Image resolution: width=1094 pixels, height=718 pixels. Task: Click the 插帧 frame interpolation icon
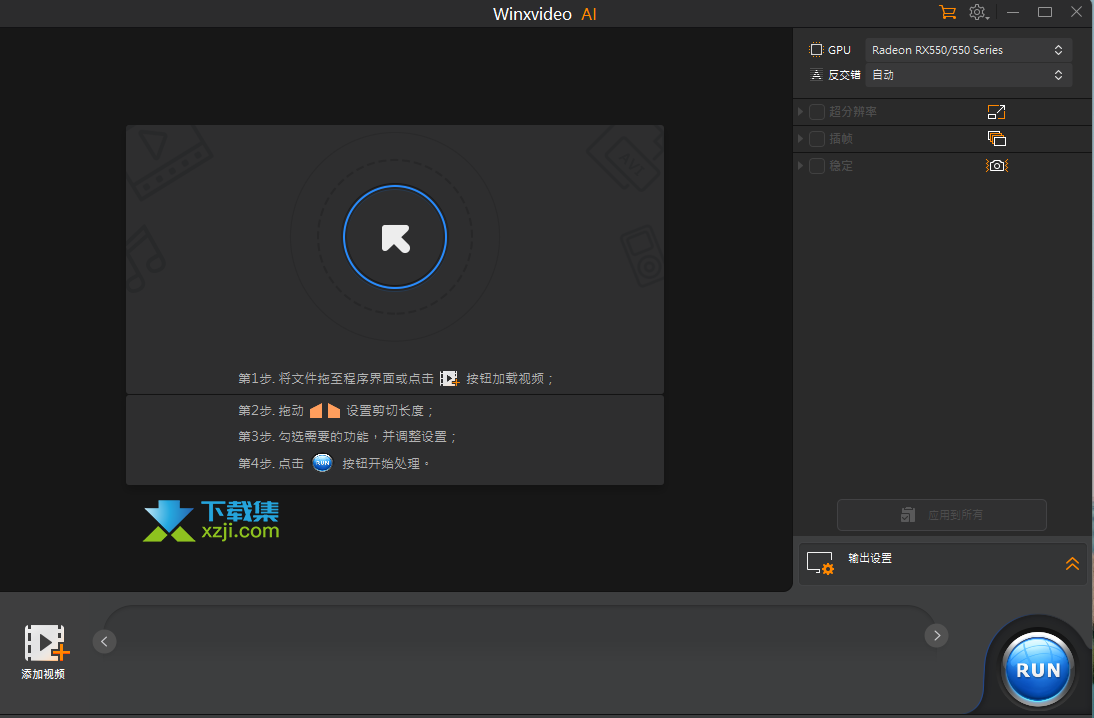[x=996, y=138]
